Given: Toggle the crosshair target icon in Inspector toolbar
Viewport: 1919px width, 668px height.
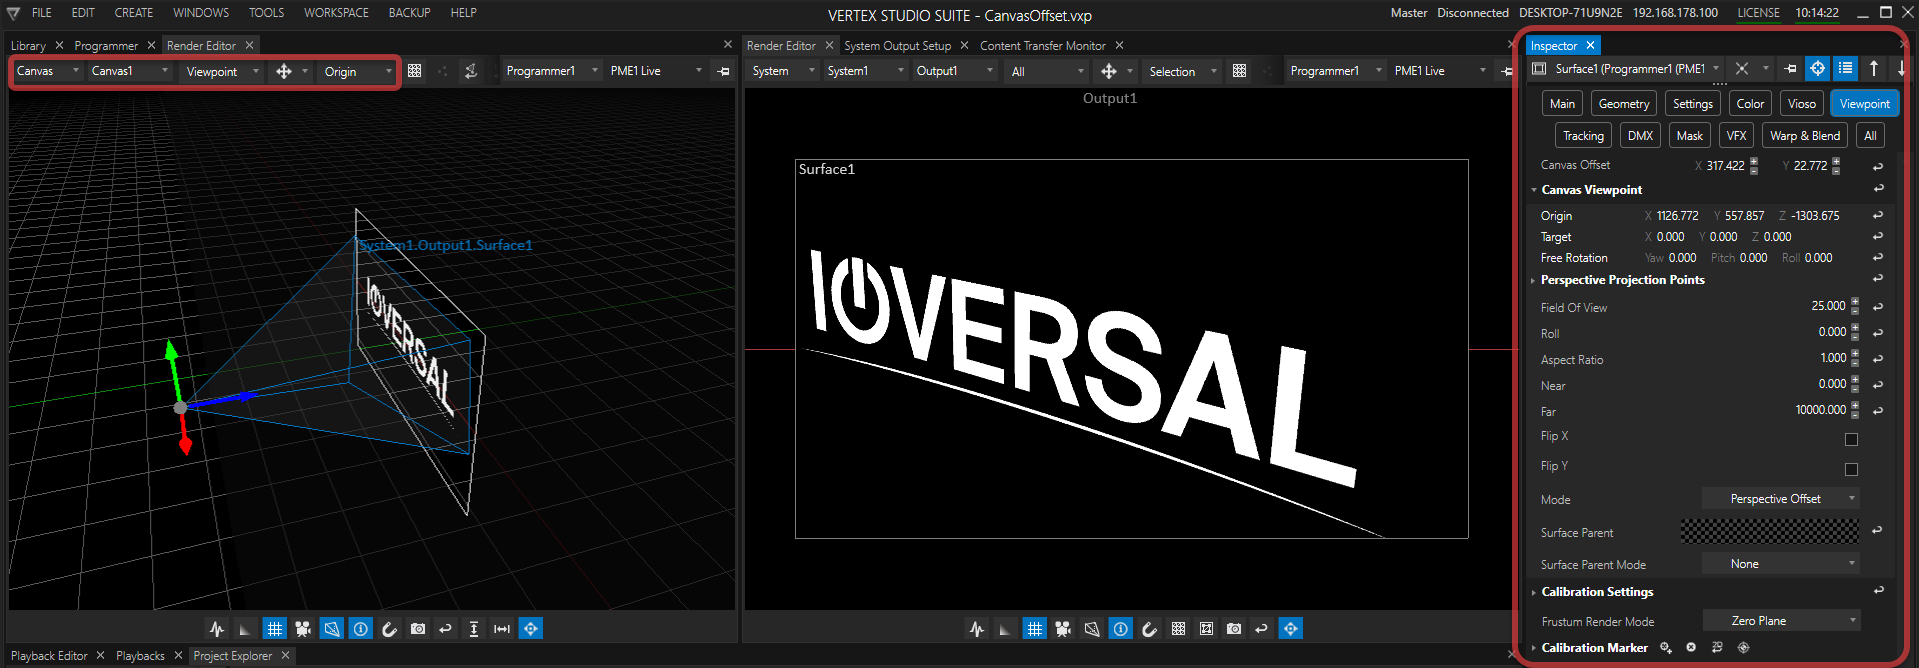Looking at the screenshot, I should (x=1818, y=69).
